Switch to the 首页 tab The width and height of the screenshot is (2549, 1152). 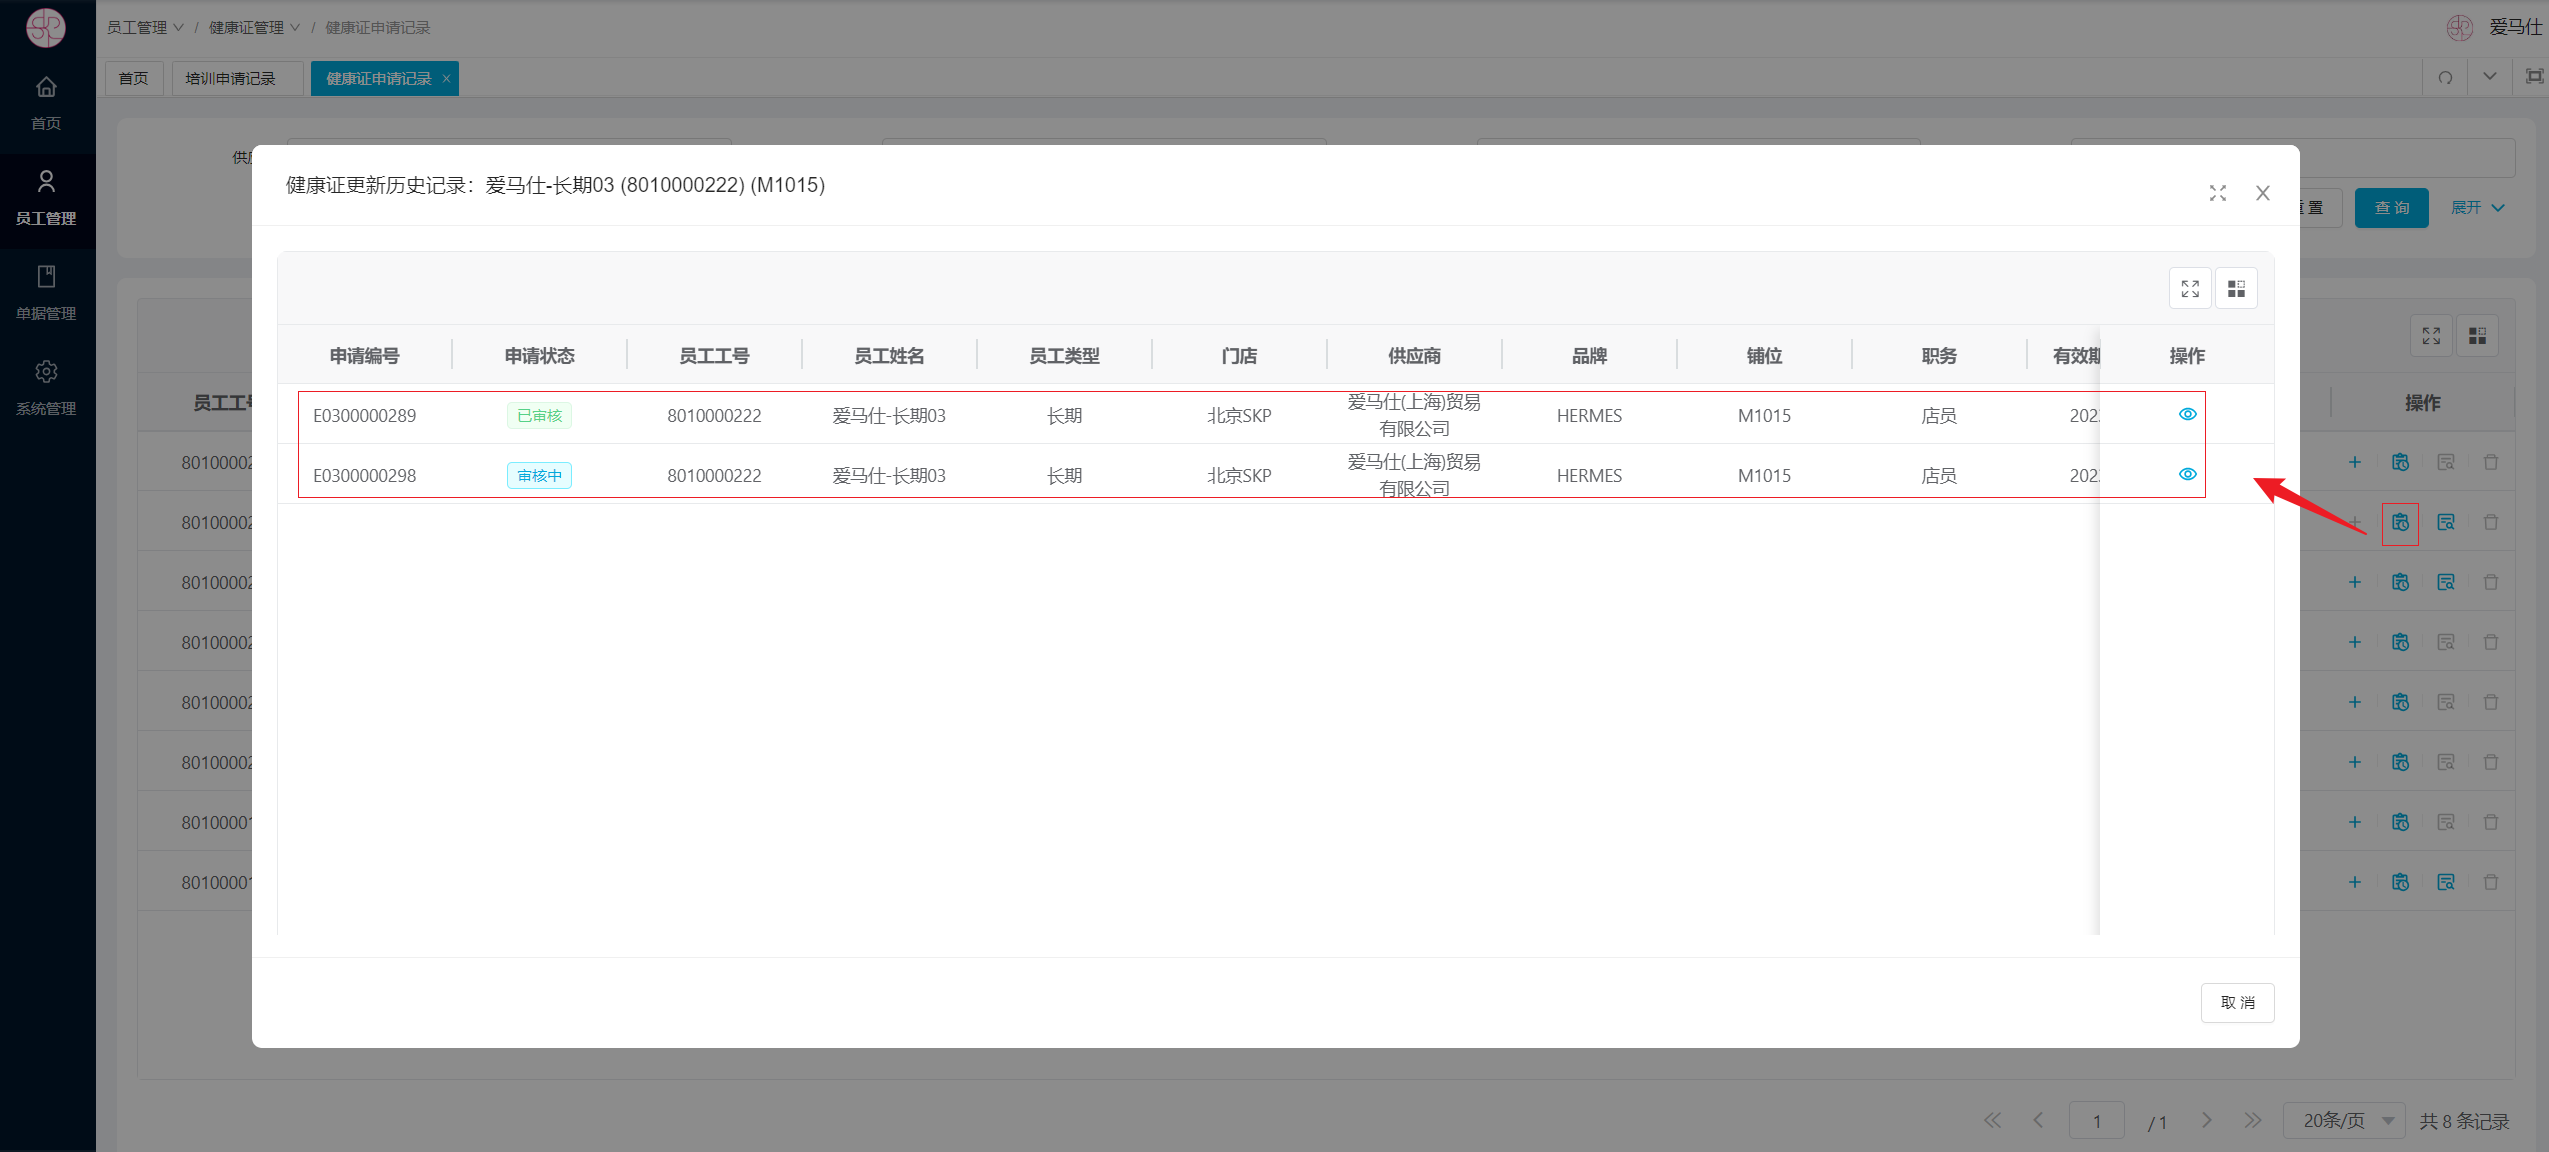point(133,78)
